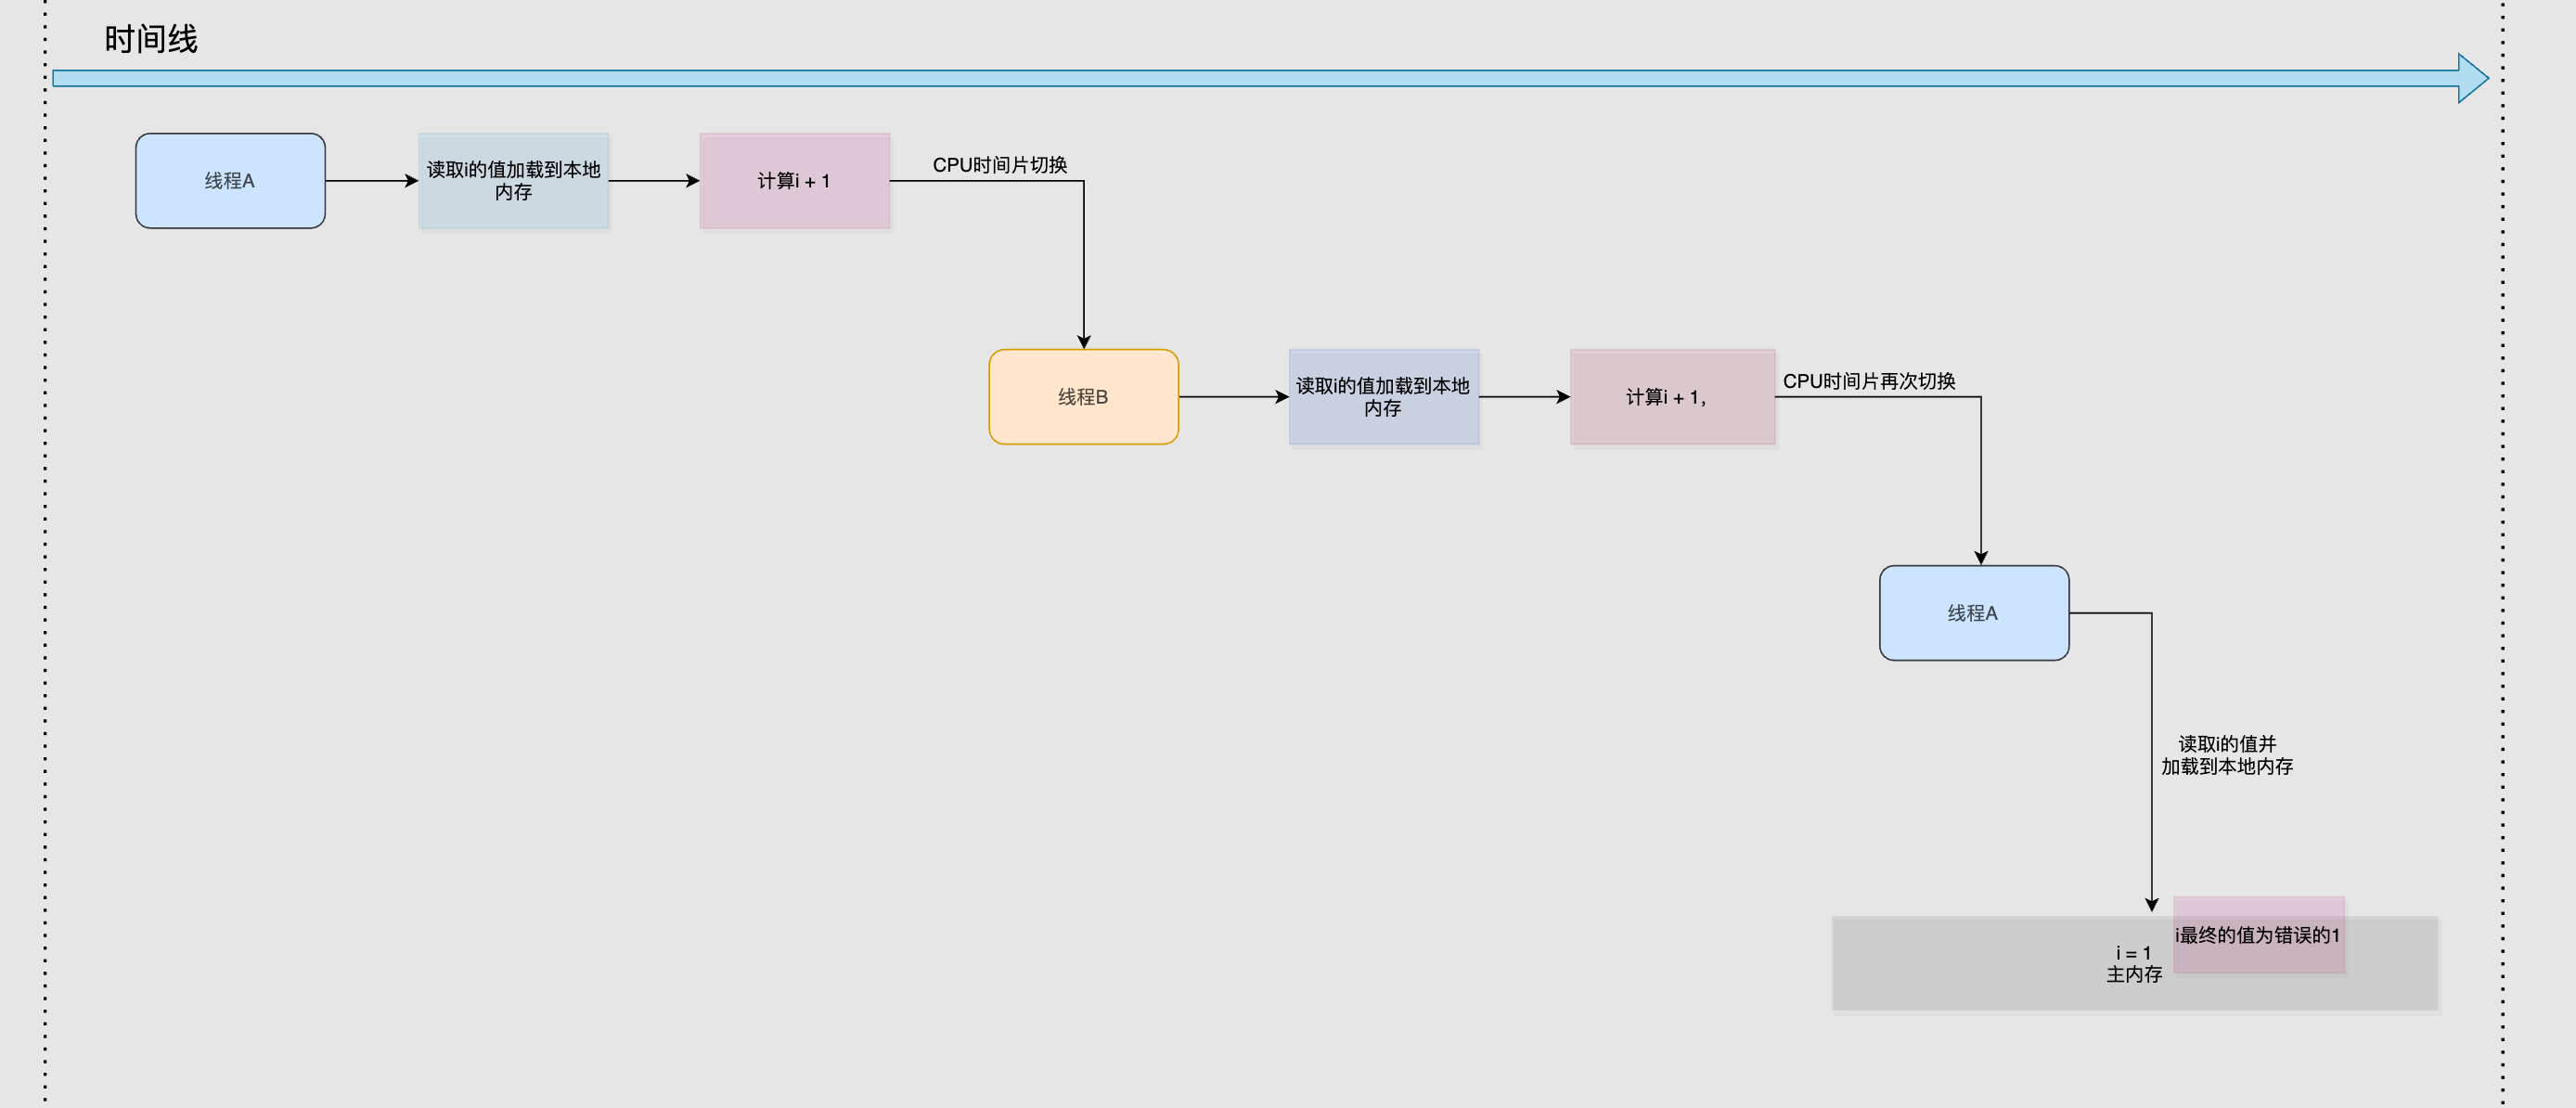
Task: Click the first 计算i + 1 pink box
Action: click(794, 181)
